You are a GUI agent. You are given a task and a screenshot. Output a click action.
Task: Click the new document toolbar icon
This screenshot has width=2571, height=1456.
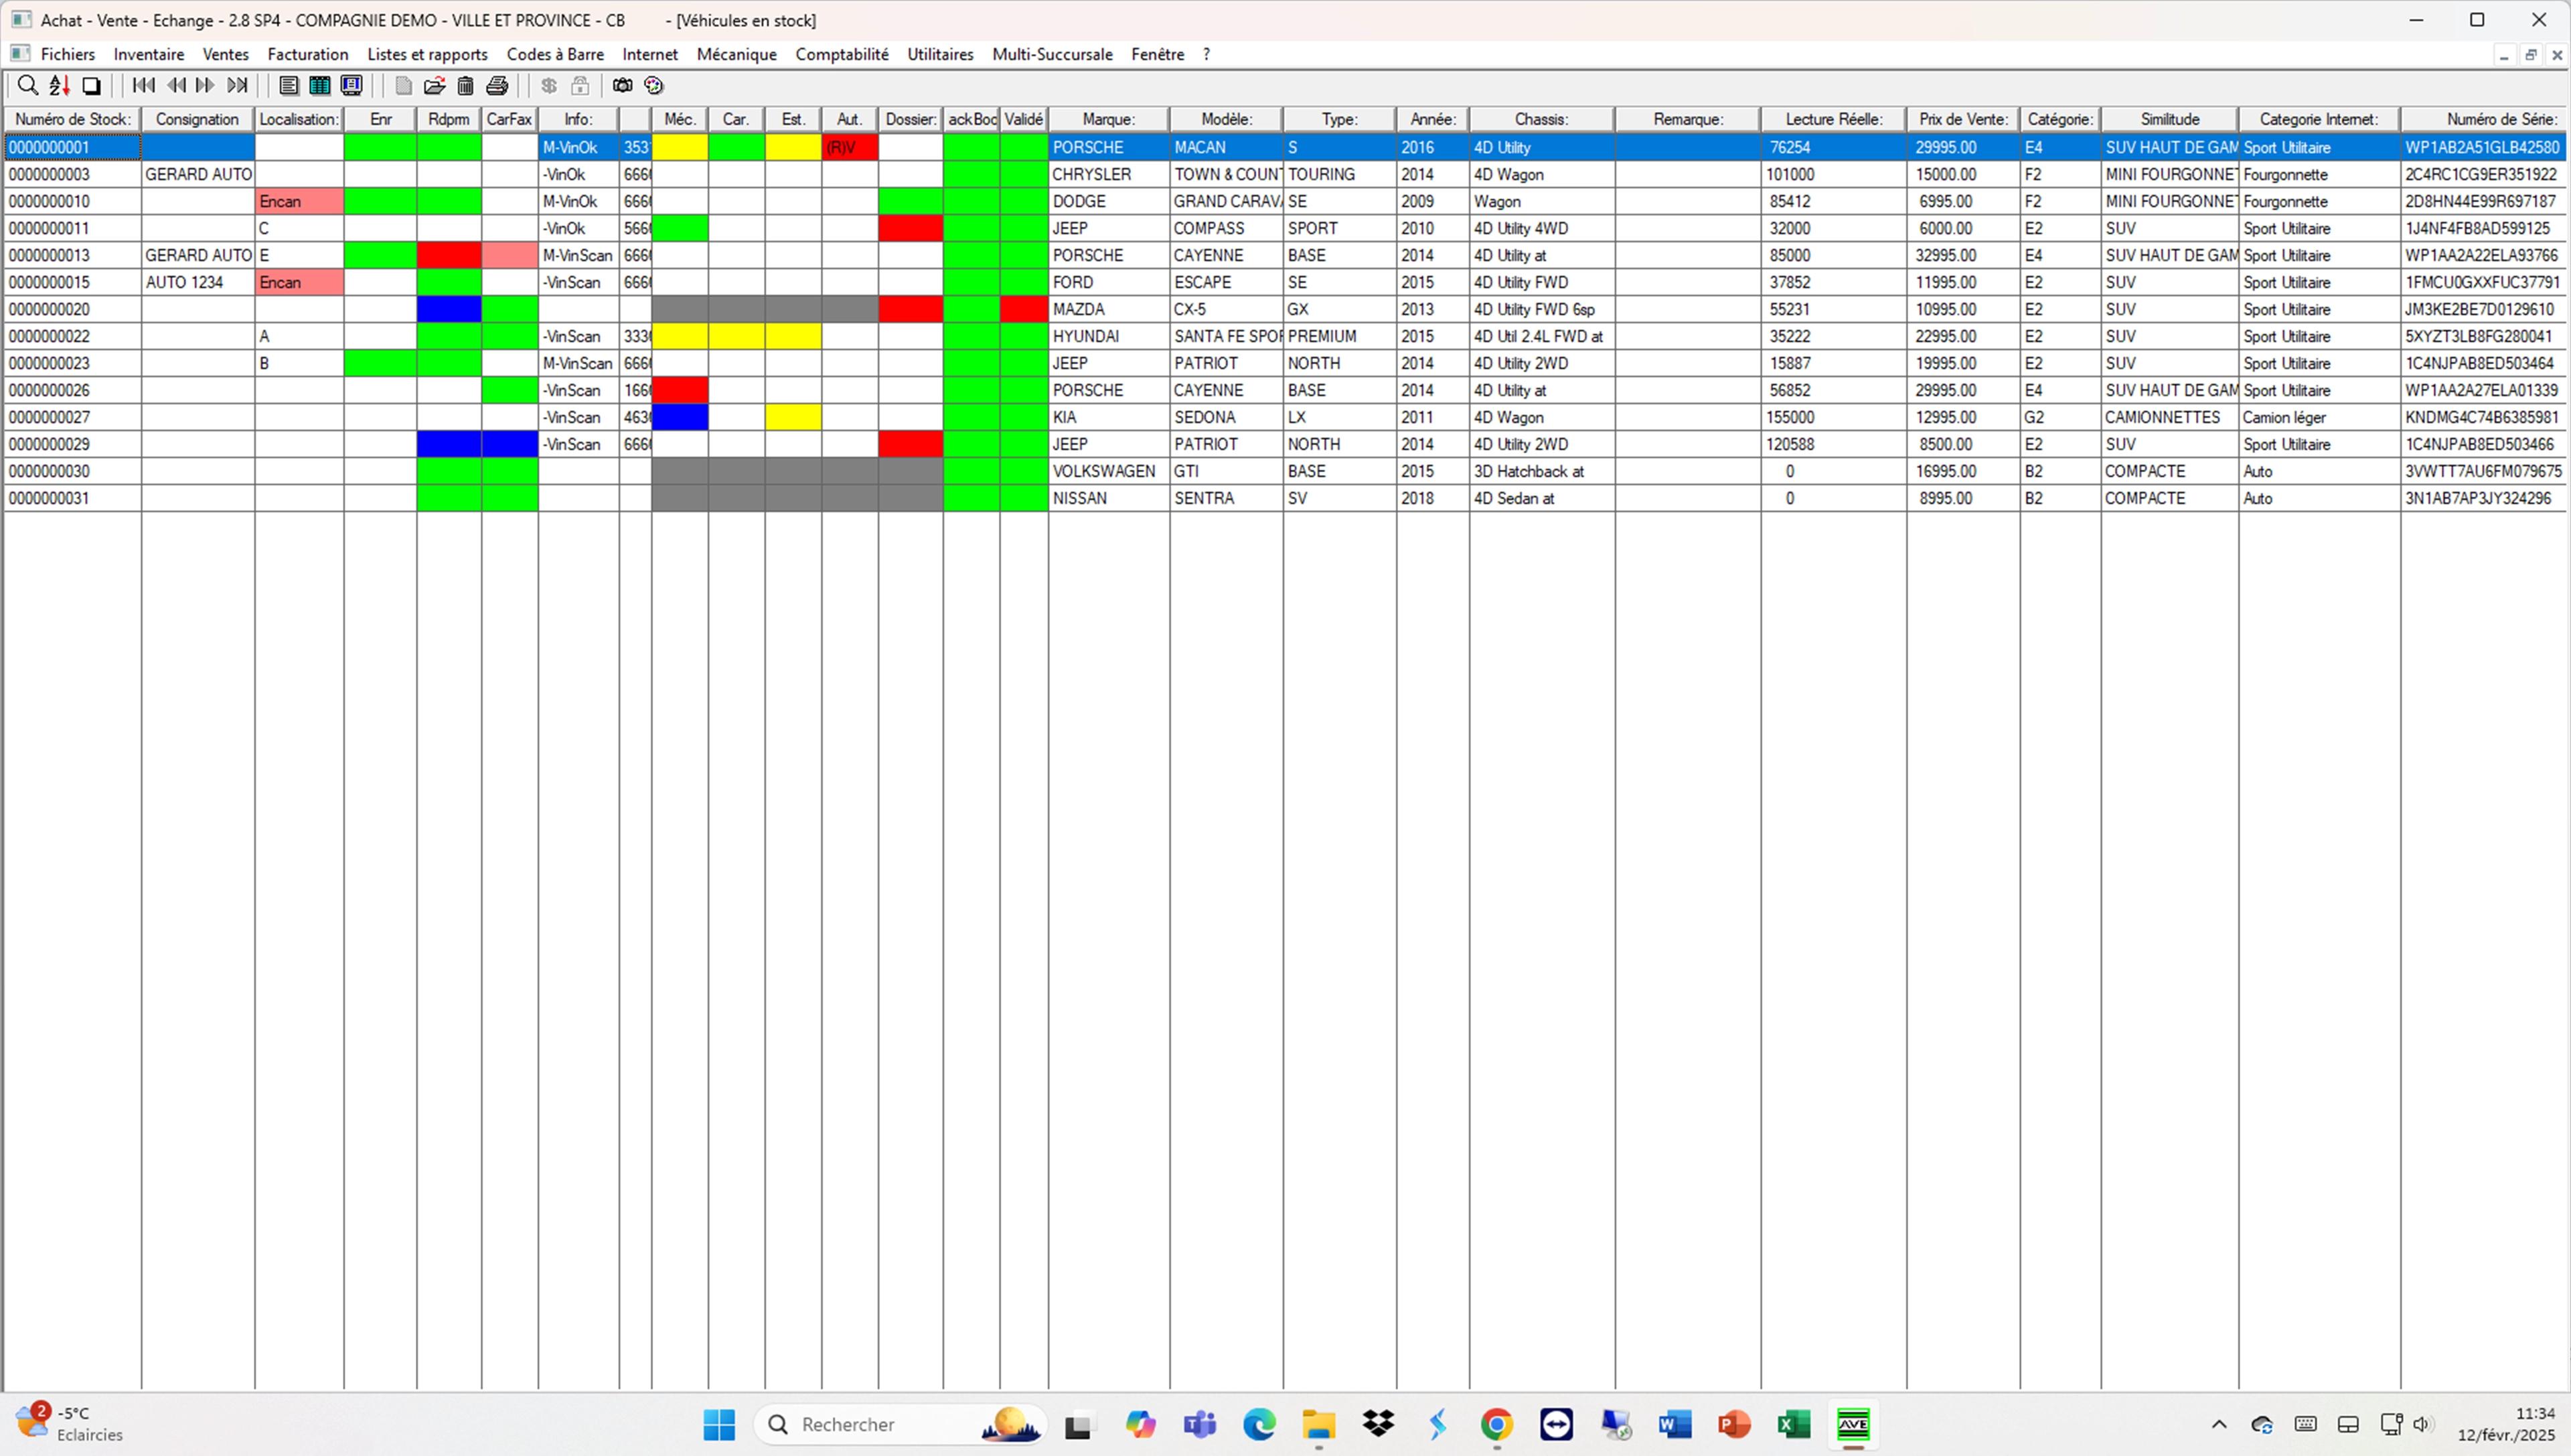click(x=403, y=85)
